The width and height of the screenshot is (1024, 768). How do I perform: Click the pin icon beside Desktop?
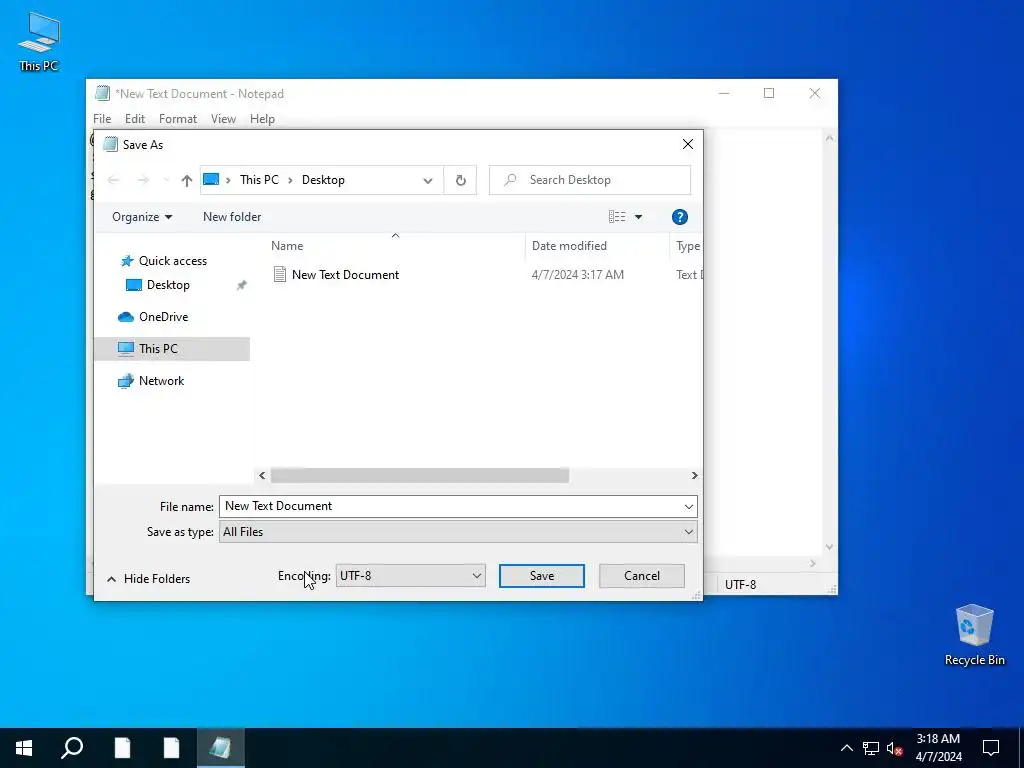click(242, 285)
